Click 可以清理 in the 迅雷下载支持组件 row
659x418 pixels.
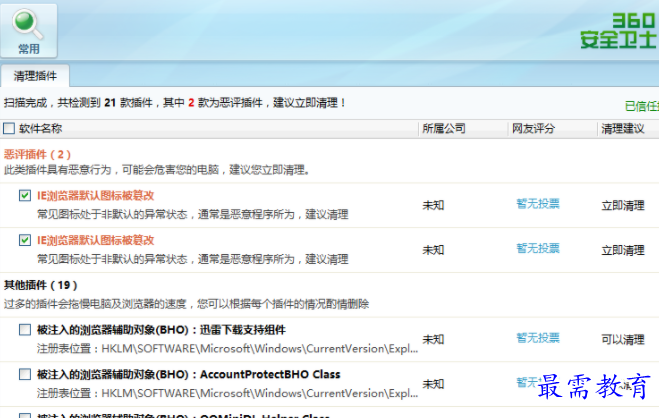pyautogui.click(x=623, y=340)
